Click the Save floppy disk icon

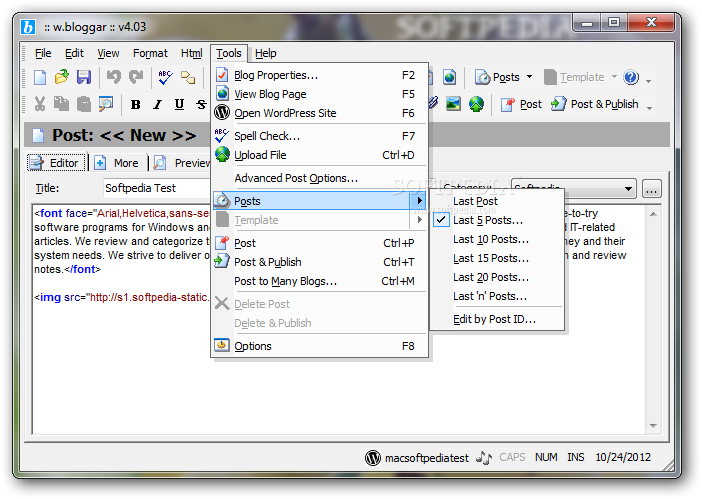point(84,77)
